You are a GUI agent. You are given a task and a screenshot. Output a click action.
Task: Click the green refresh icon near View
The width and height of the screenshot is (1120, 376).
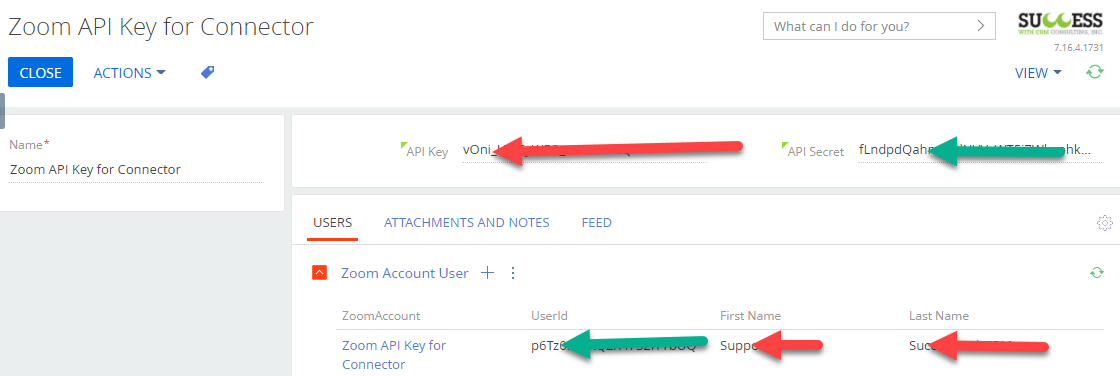pos(1094,72)
